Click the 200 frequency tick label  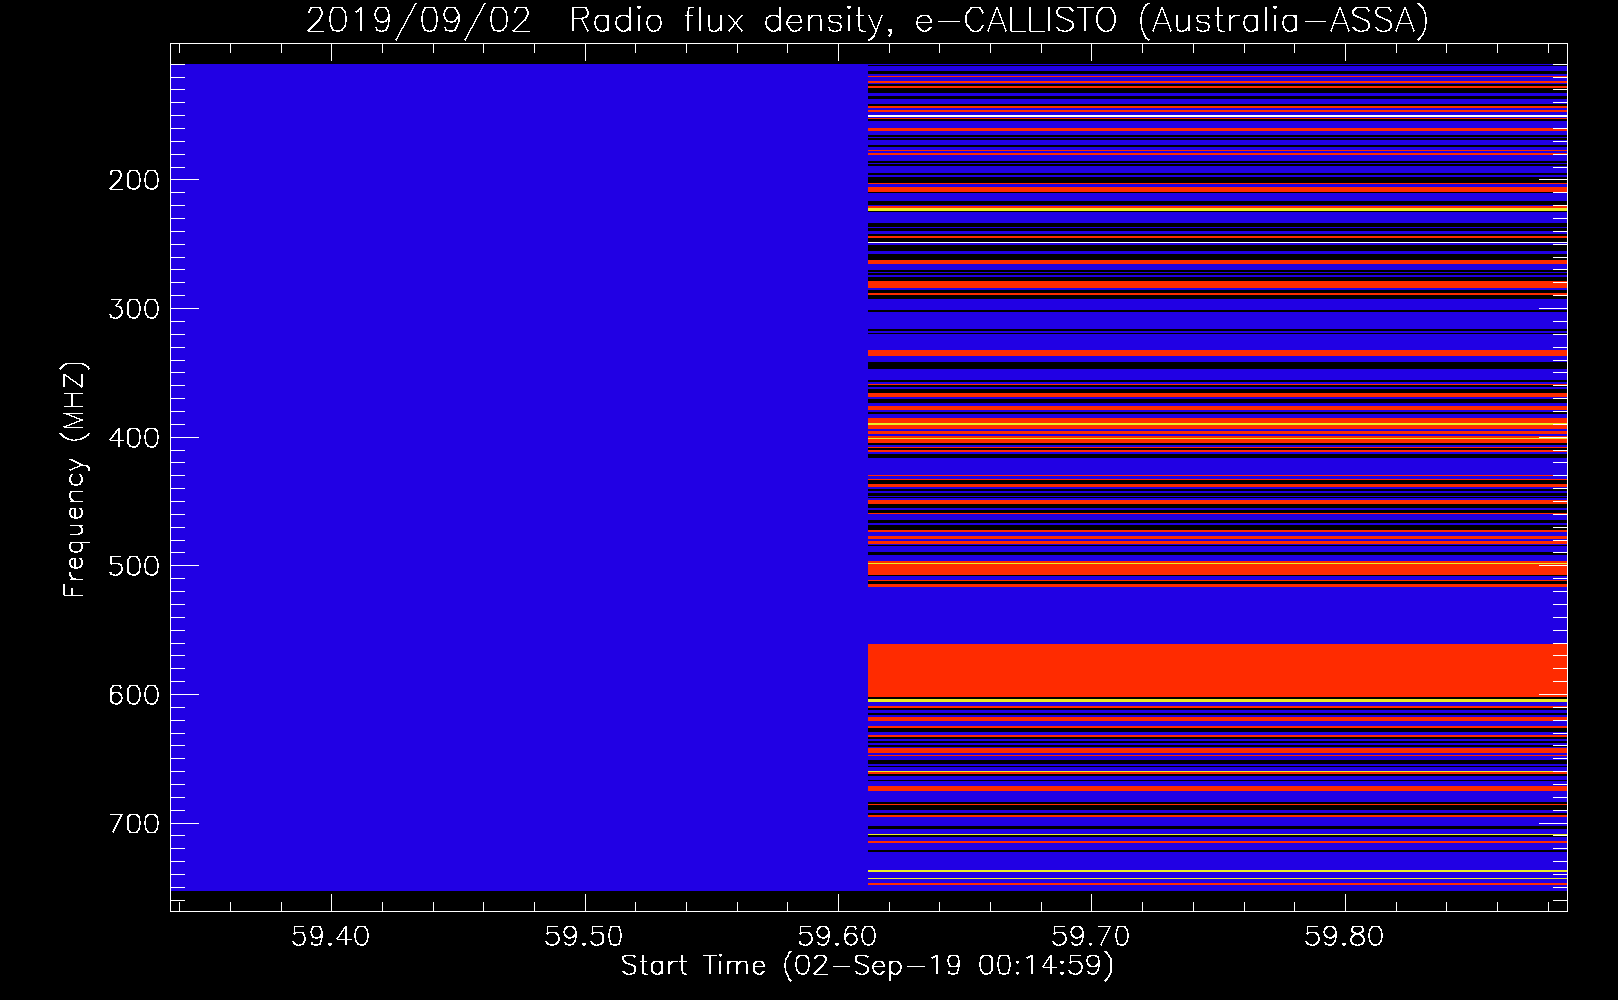[134, 180]
